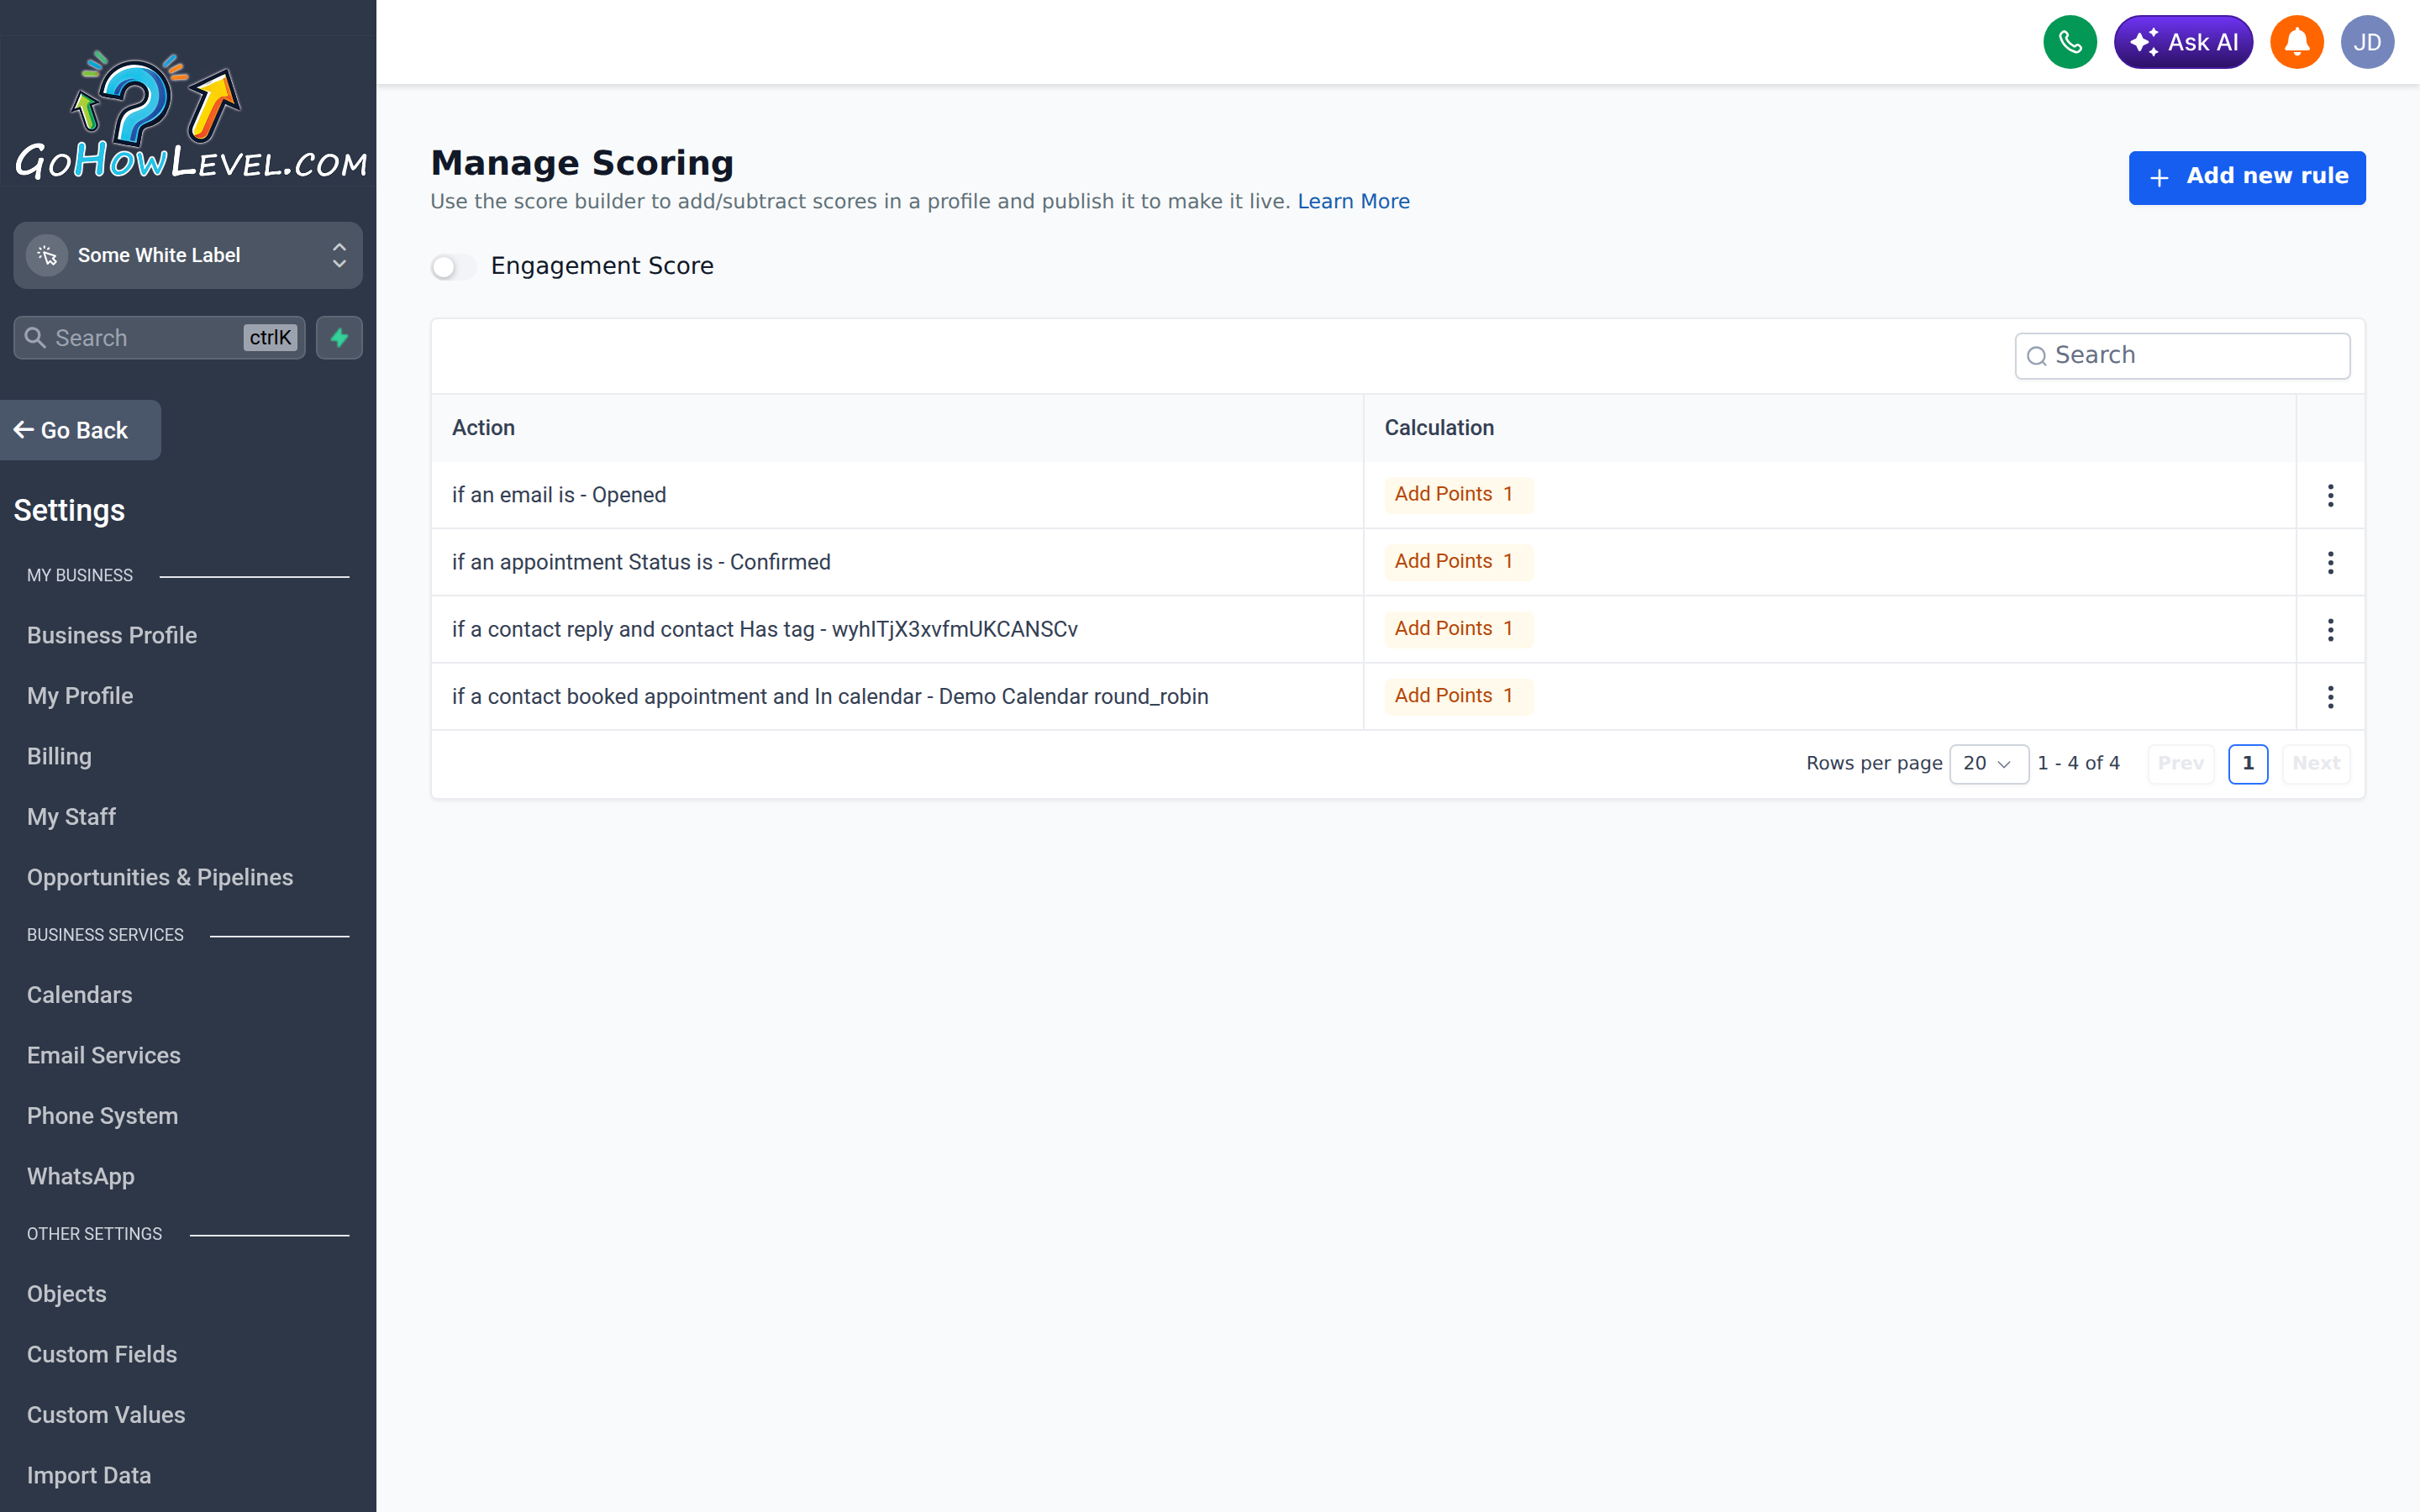
Task: Open Business Profile settings
Action: [x=112, y=635]
